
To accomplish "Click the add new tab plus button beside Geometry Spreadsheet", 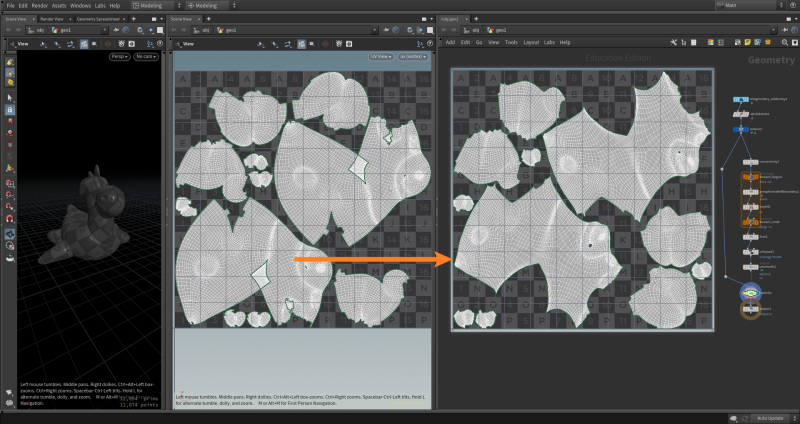I will click(135, 18).
